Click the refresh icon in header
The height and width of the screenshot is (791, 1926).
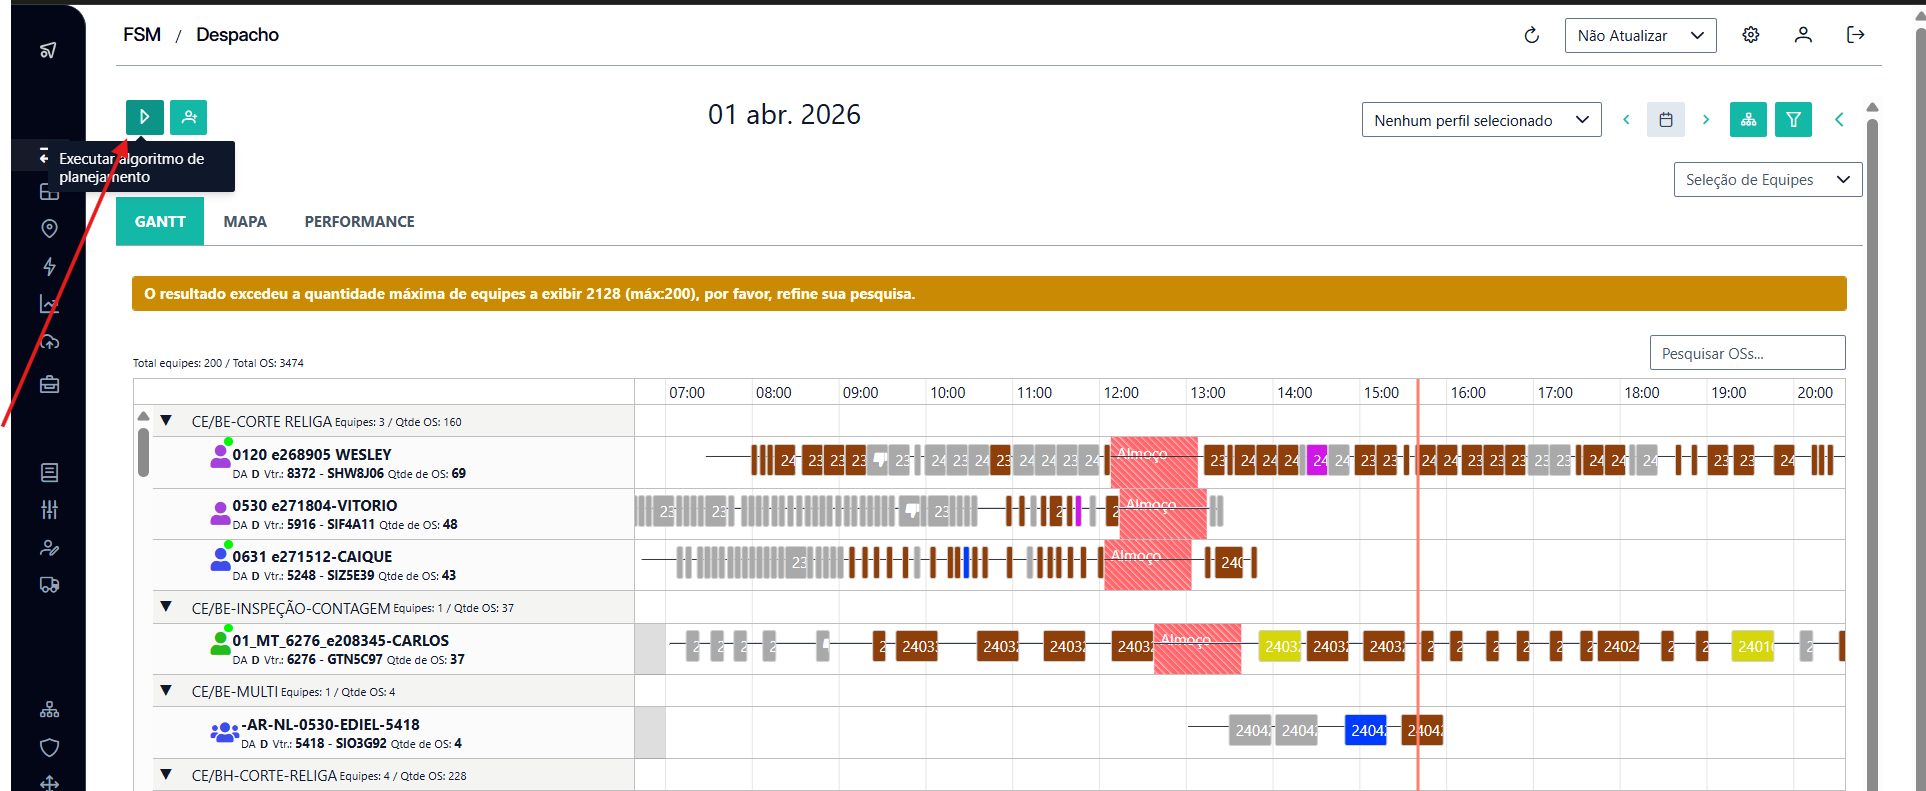coord(1531,36)
